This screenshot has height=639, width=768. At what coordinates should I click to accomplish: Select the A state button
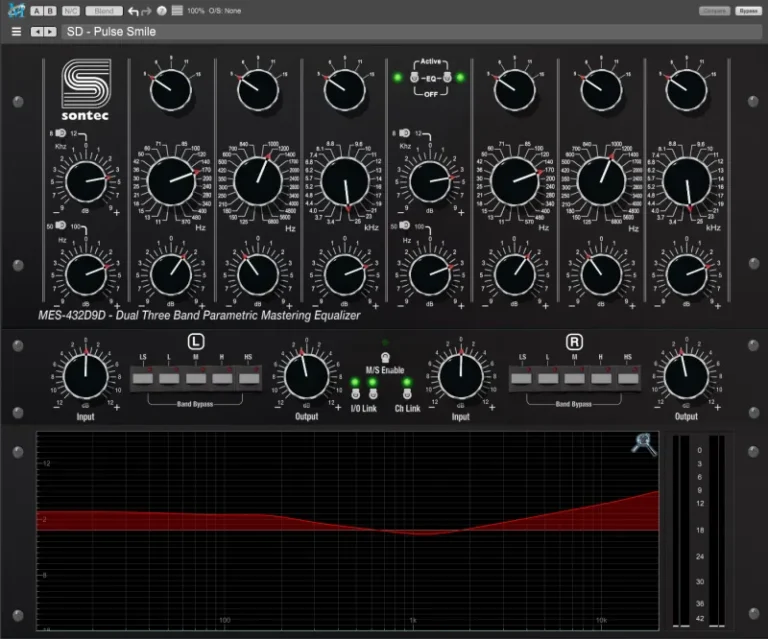tap(36, 11)
